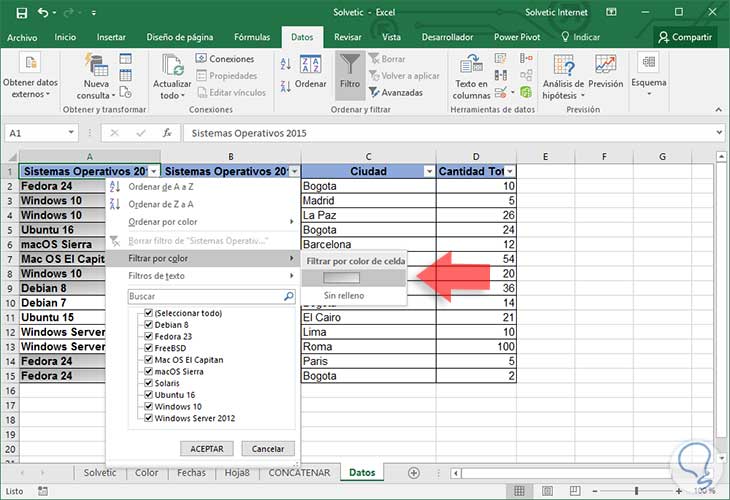Viewport: 730px width, 500px height.
Task: Open the Inicio ribbon tab
Action: pyautogui.click(x=65, y=37)
